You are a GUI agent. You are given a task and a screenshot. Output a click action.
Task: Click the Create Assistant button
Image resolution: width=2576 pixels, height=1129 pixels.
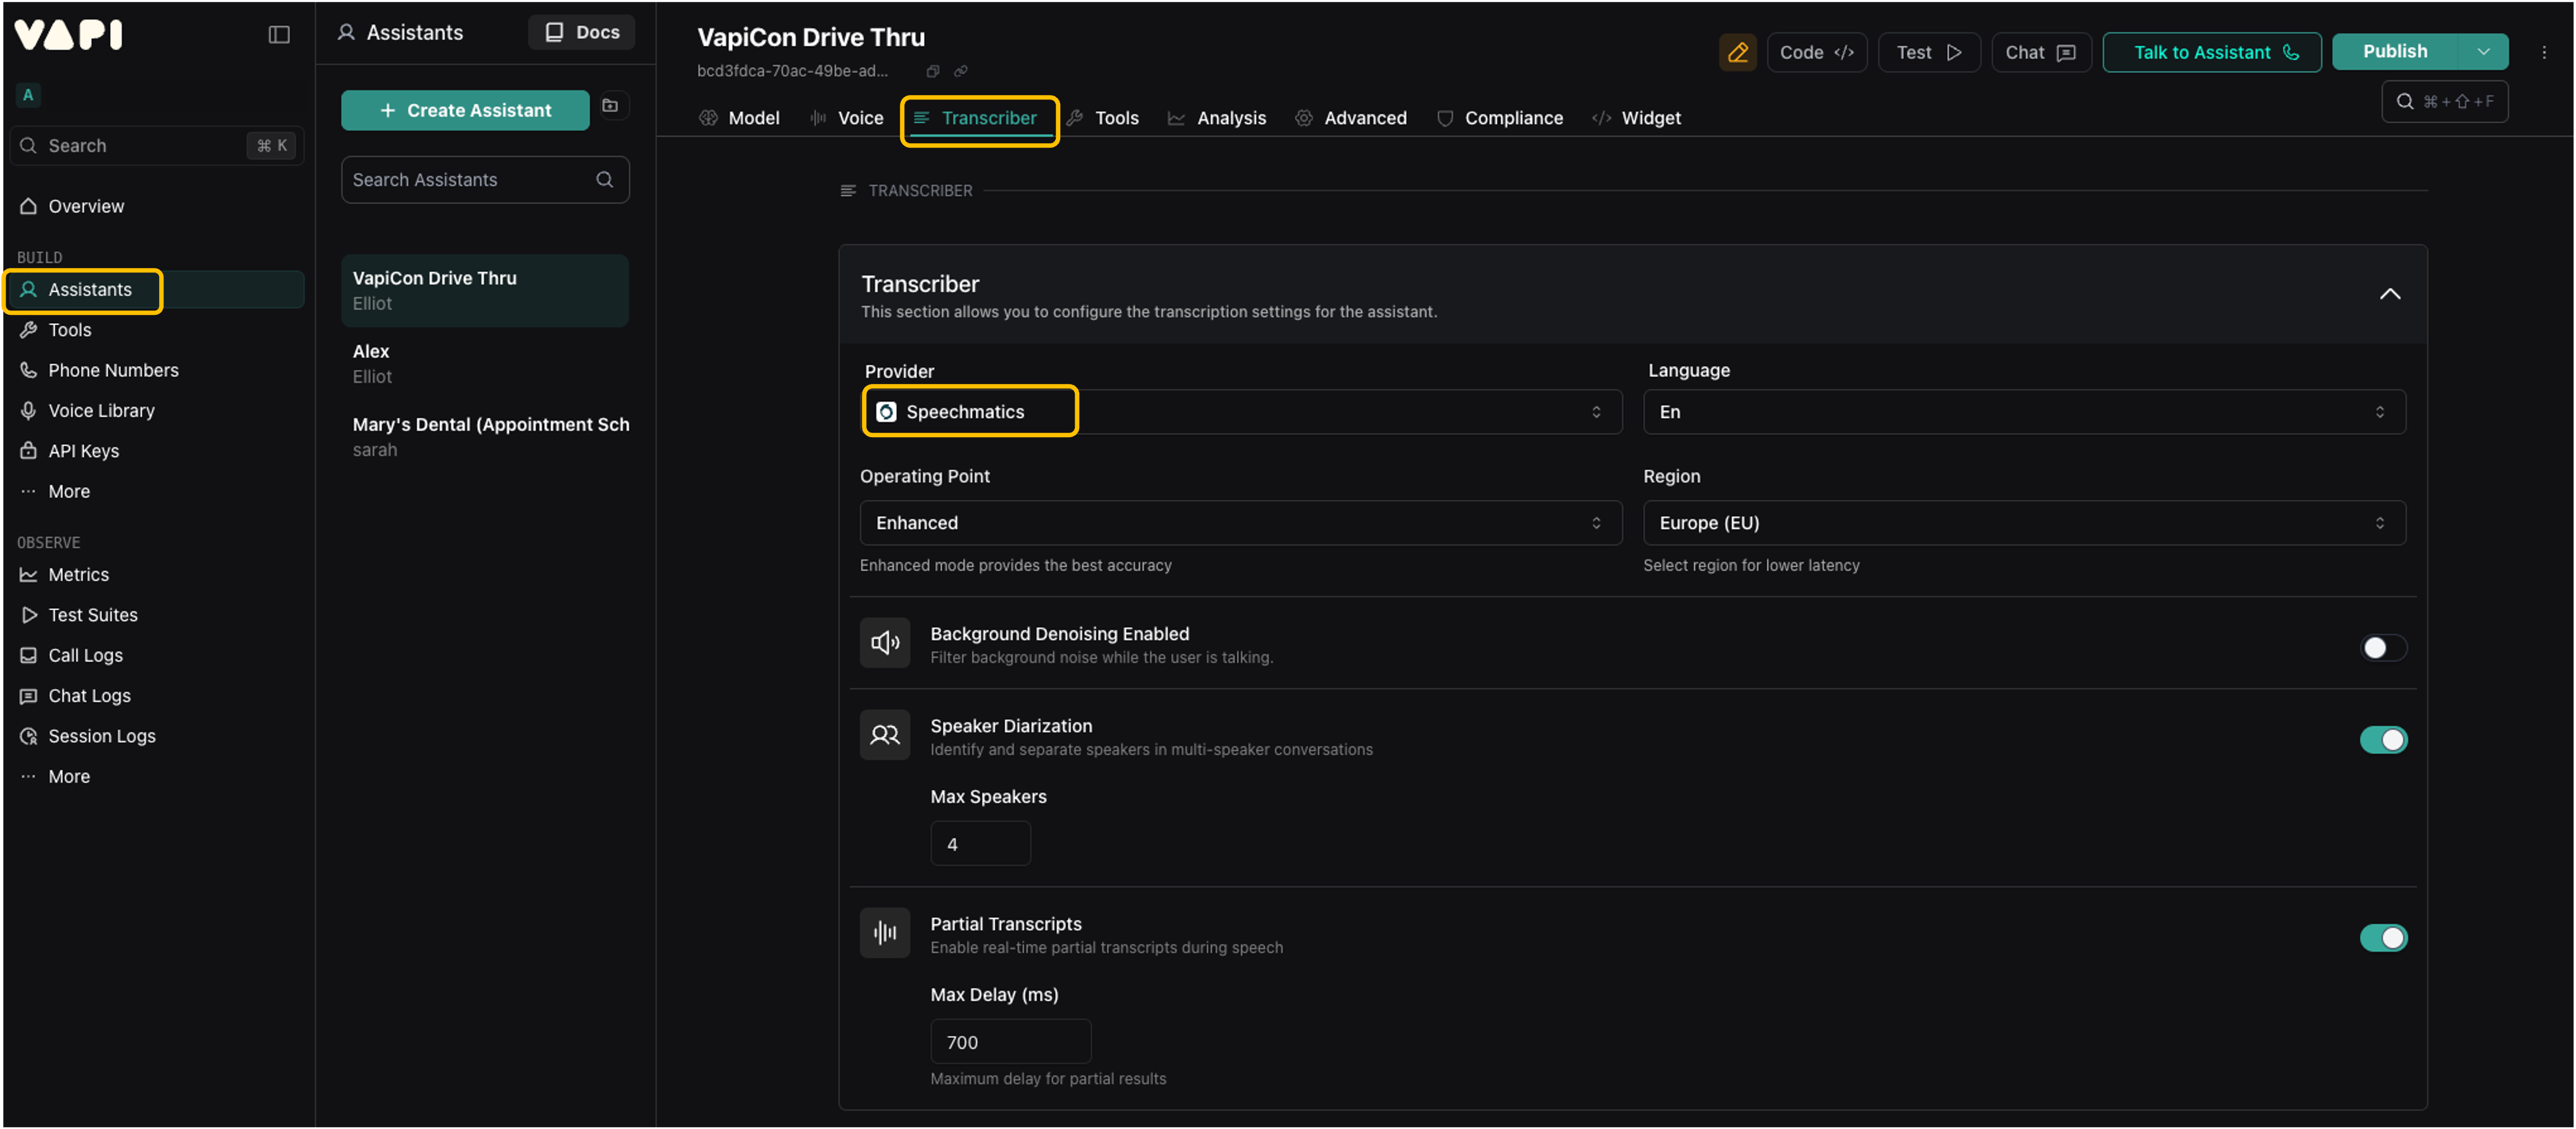(x=465, y=110)
